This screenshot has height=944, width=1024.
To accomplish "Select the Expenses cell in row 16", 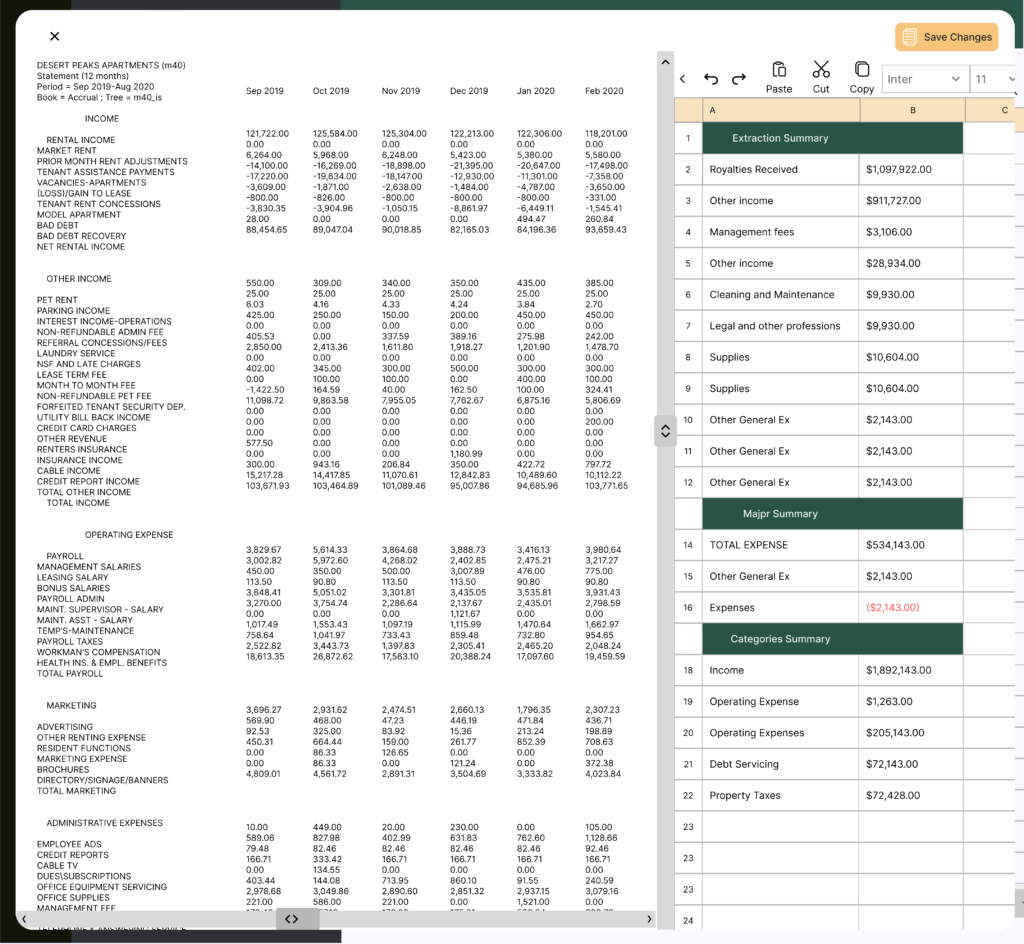I will [x=780, y=608].
